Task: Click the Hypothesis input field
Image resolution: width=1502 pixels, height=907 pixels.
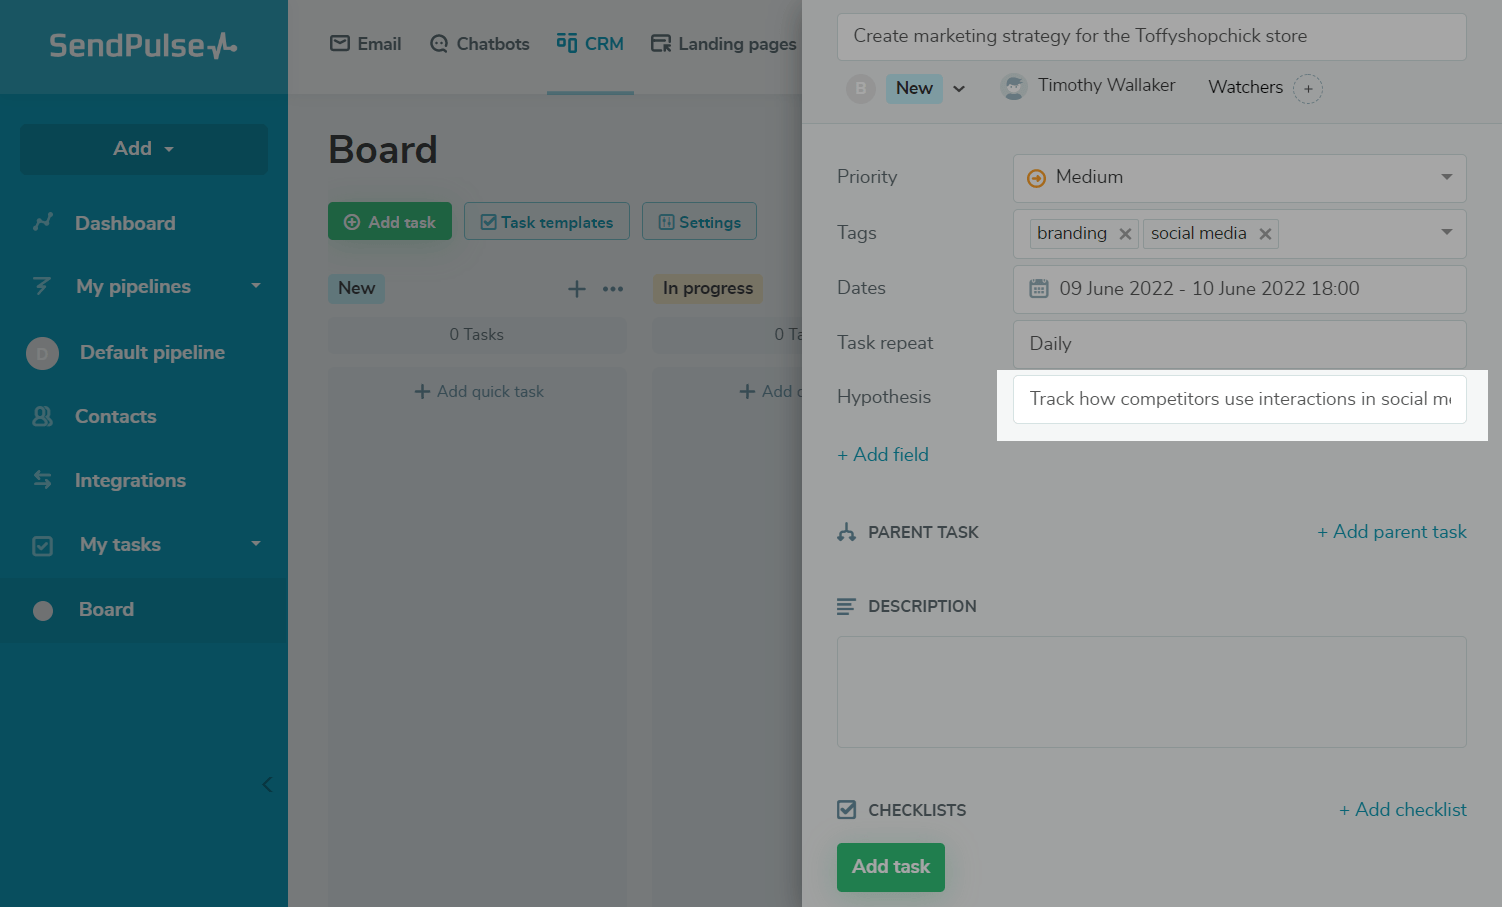Action: point(1239,399)
